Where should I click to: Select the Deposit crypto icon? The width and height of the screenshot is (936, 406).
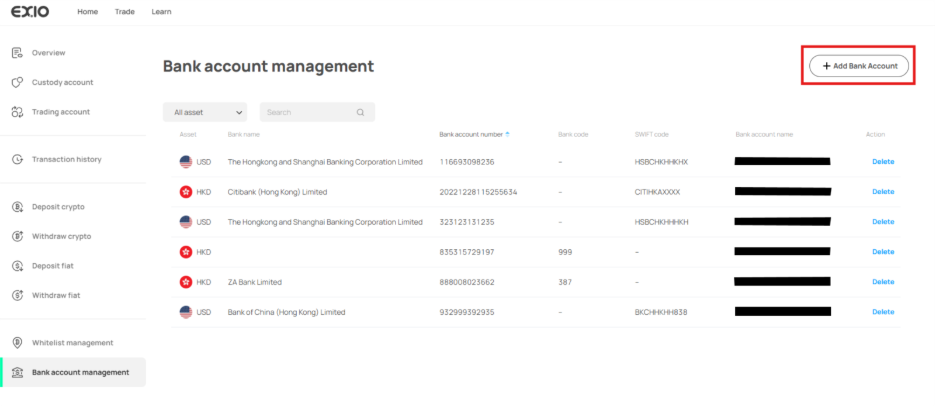point(17,207)
